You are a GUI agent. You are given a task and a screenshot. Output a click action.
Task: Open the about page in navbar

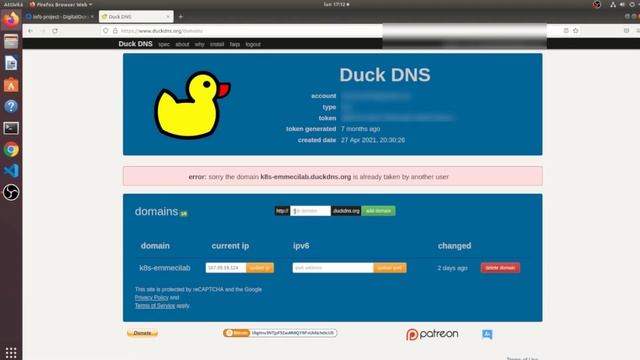pyautogui.click(x=182, y=44)
